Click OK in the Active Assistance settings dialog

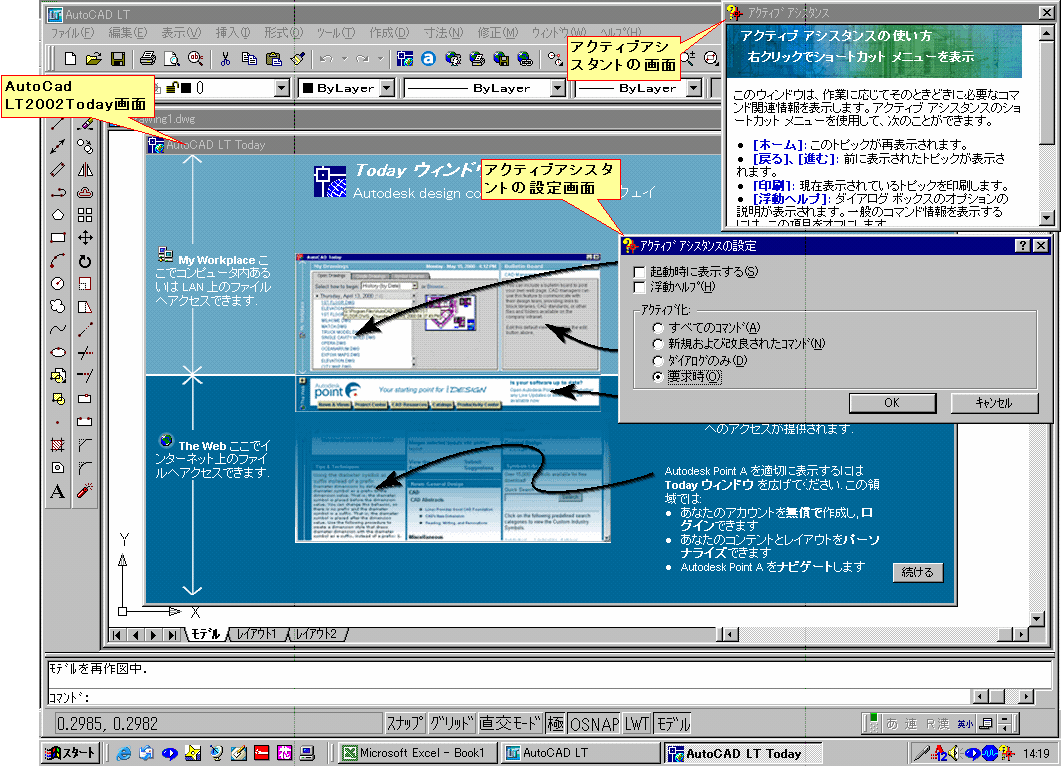892,403
